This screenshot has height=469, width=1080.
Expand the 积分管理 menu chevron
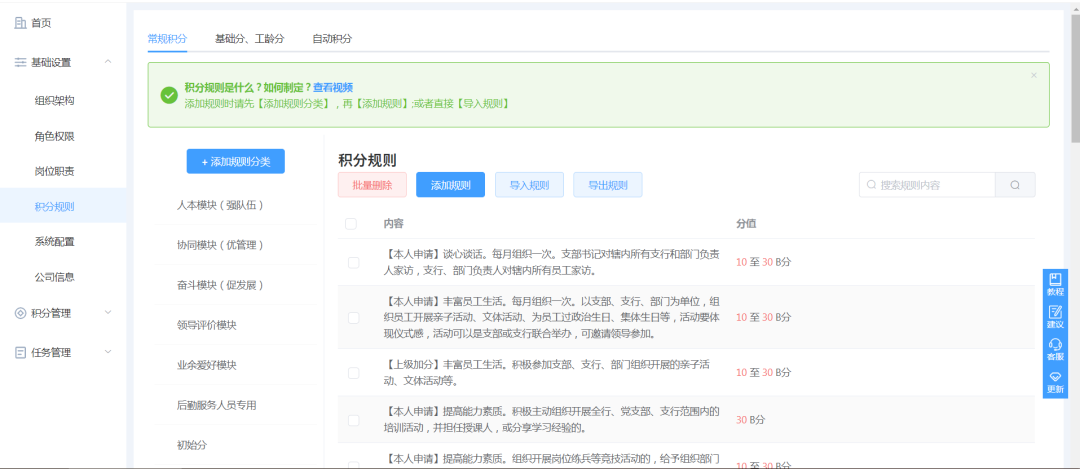point(108,313)
